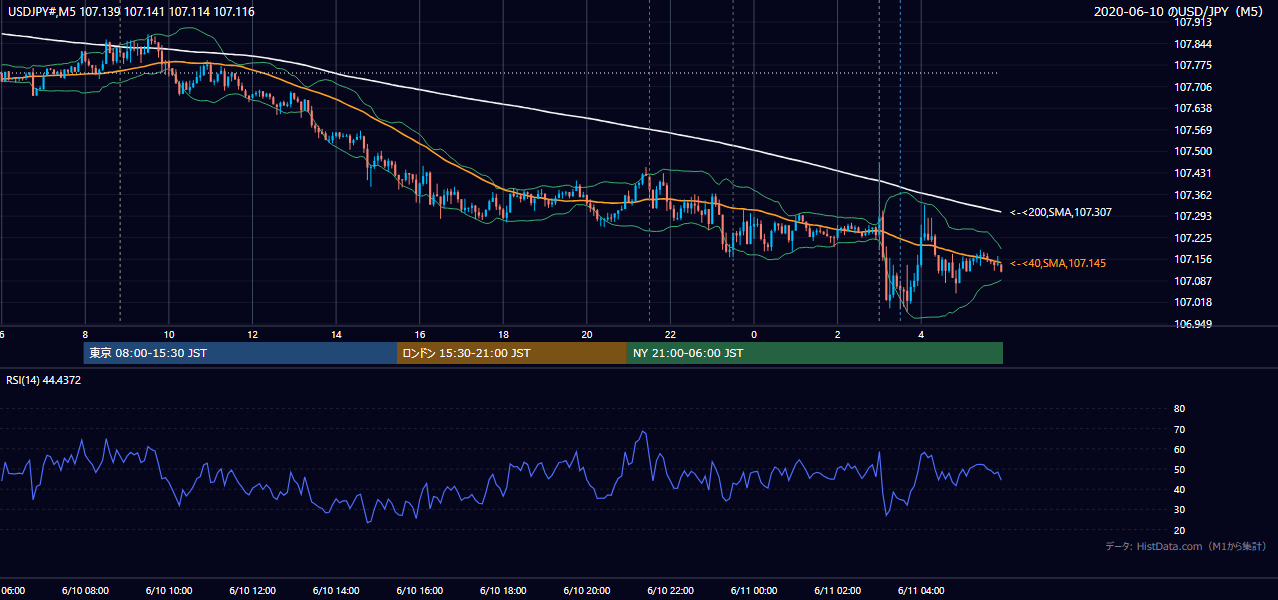Click hour label 22 under price chart
1278x600 pixels.
click(670, 334)
